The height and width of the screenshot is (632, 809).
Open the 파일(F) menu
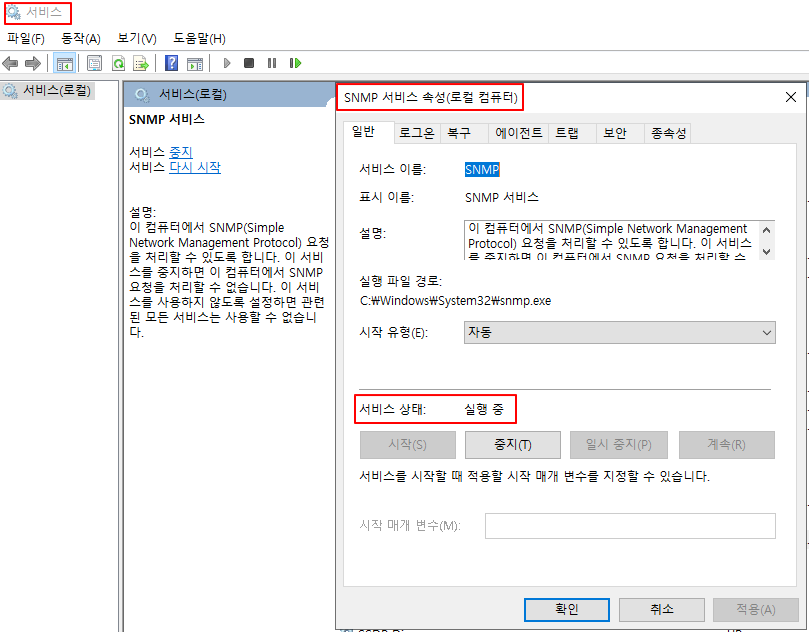26,39
